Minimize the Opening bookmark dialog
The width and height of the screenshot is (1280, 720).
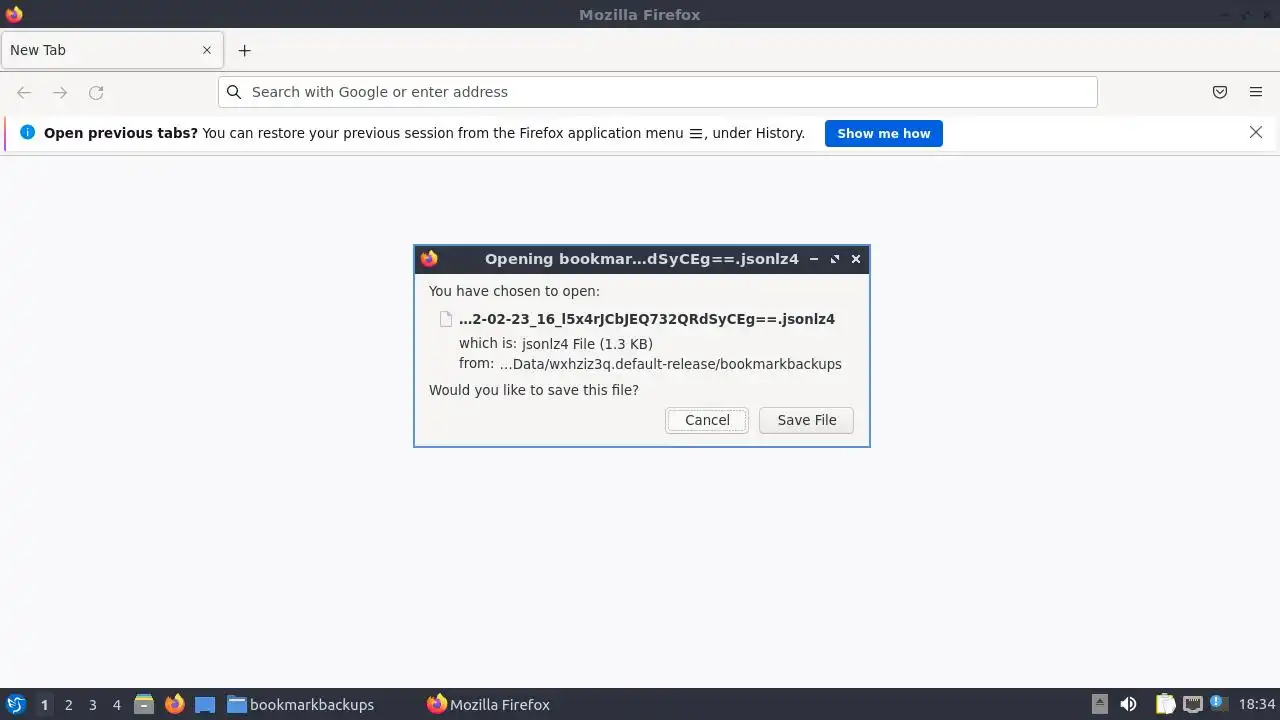point(814,259)
